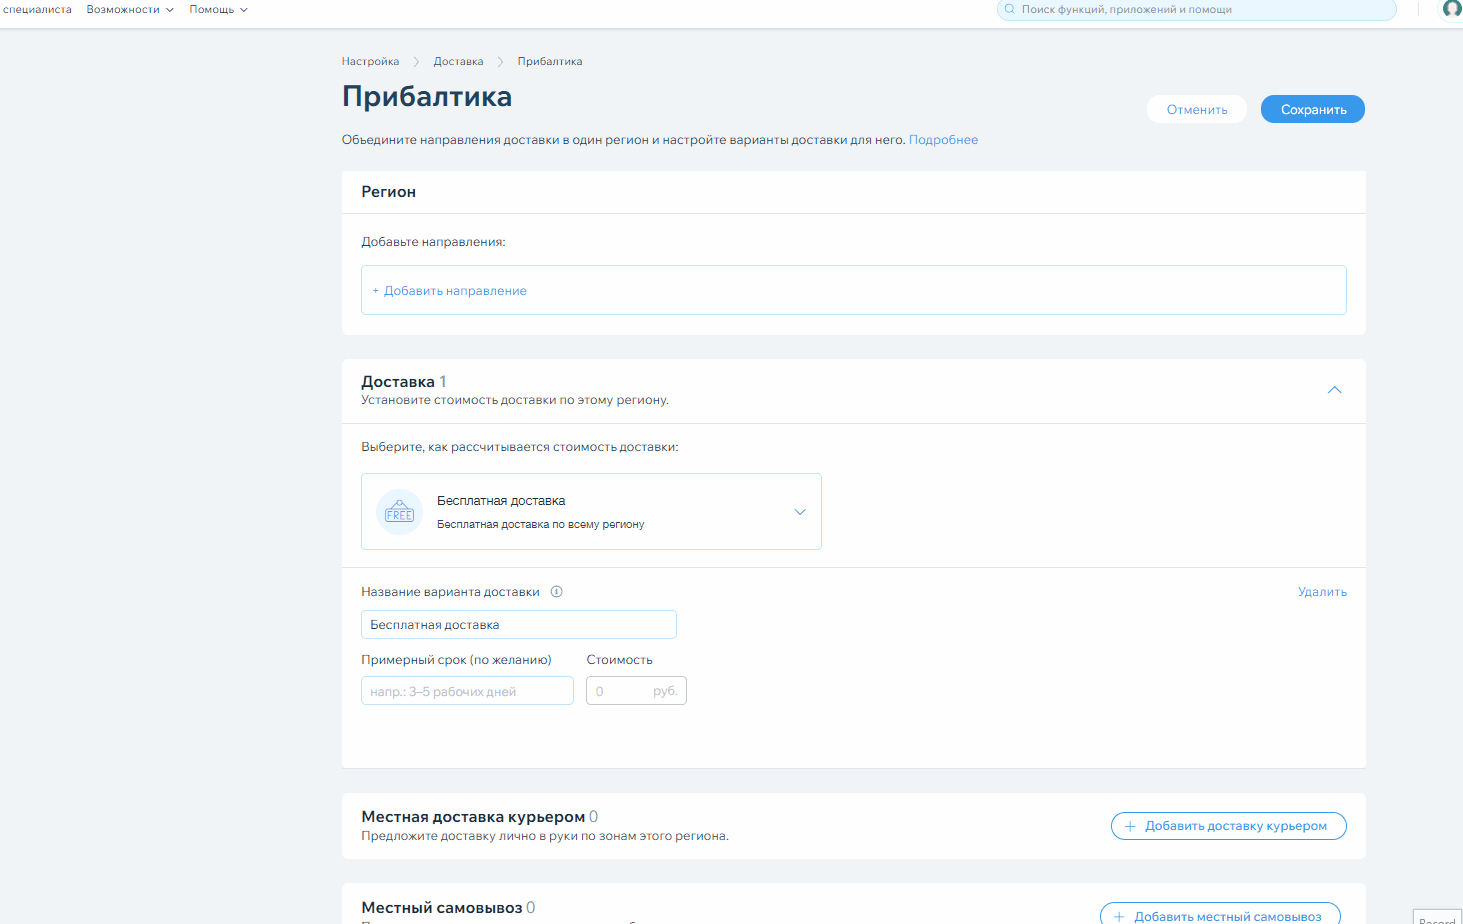The width and height of the screenshot is (1463, 924).
Task: Go to Настройка in breadcrumbs
Action: [x=370, y=62]
